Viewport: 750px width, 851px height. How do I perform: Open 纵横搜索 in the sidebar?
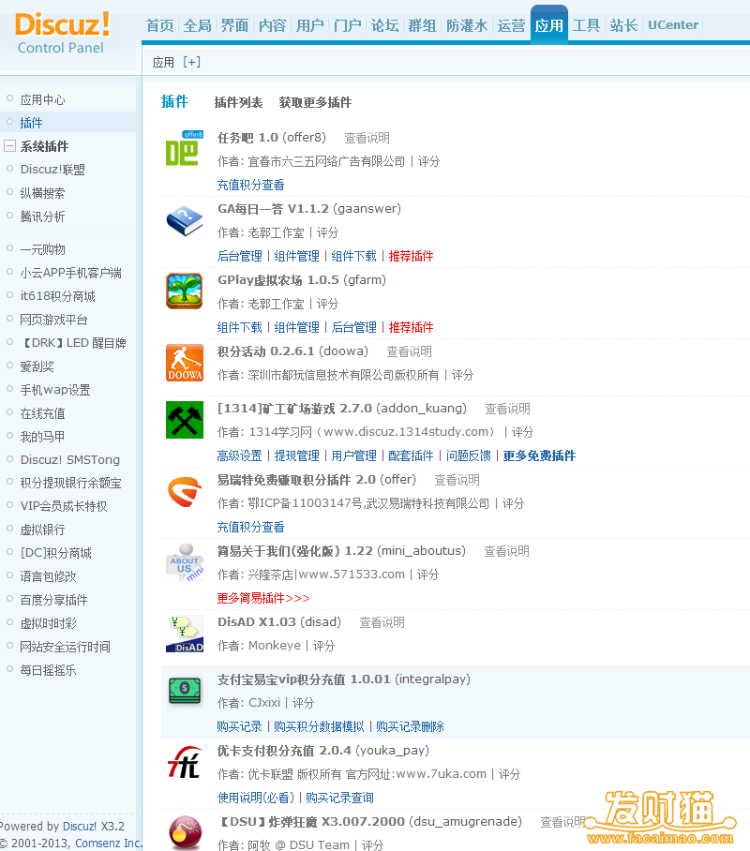(x=42, y=193)
